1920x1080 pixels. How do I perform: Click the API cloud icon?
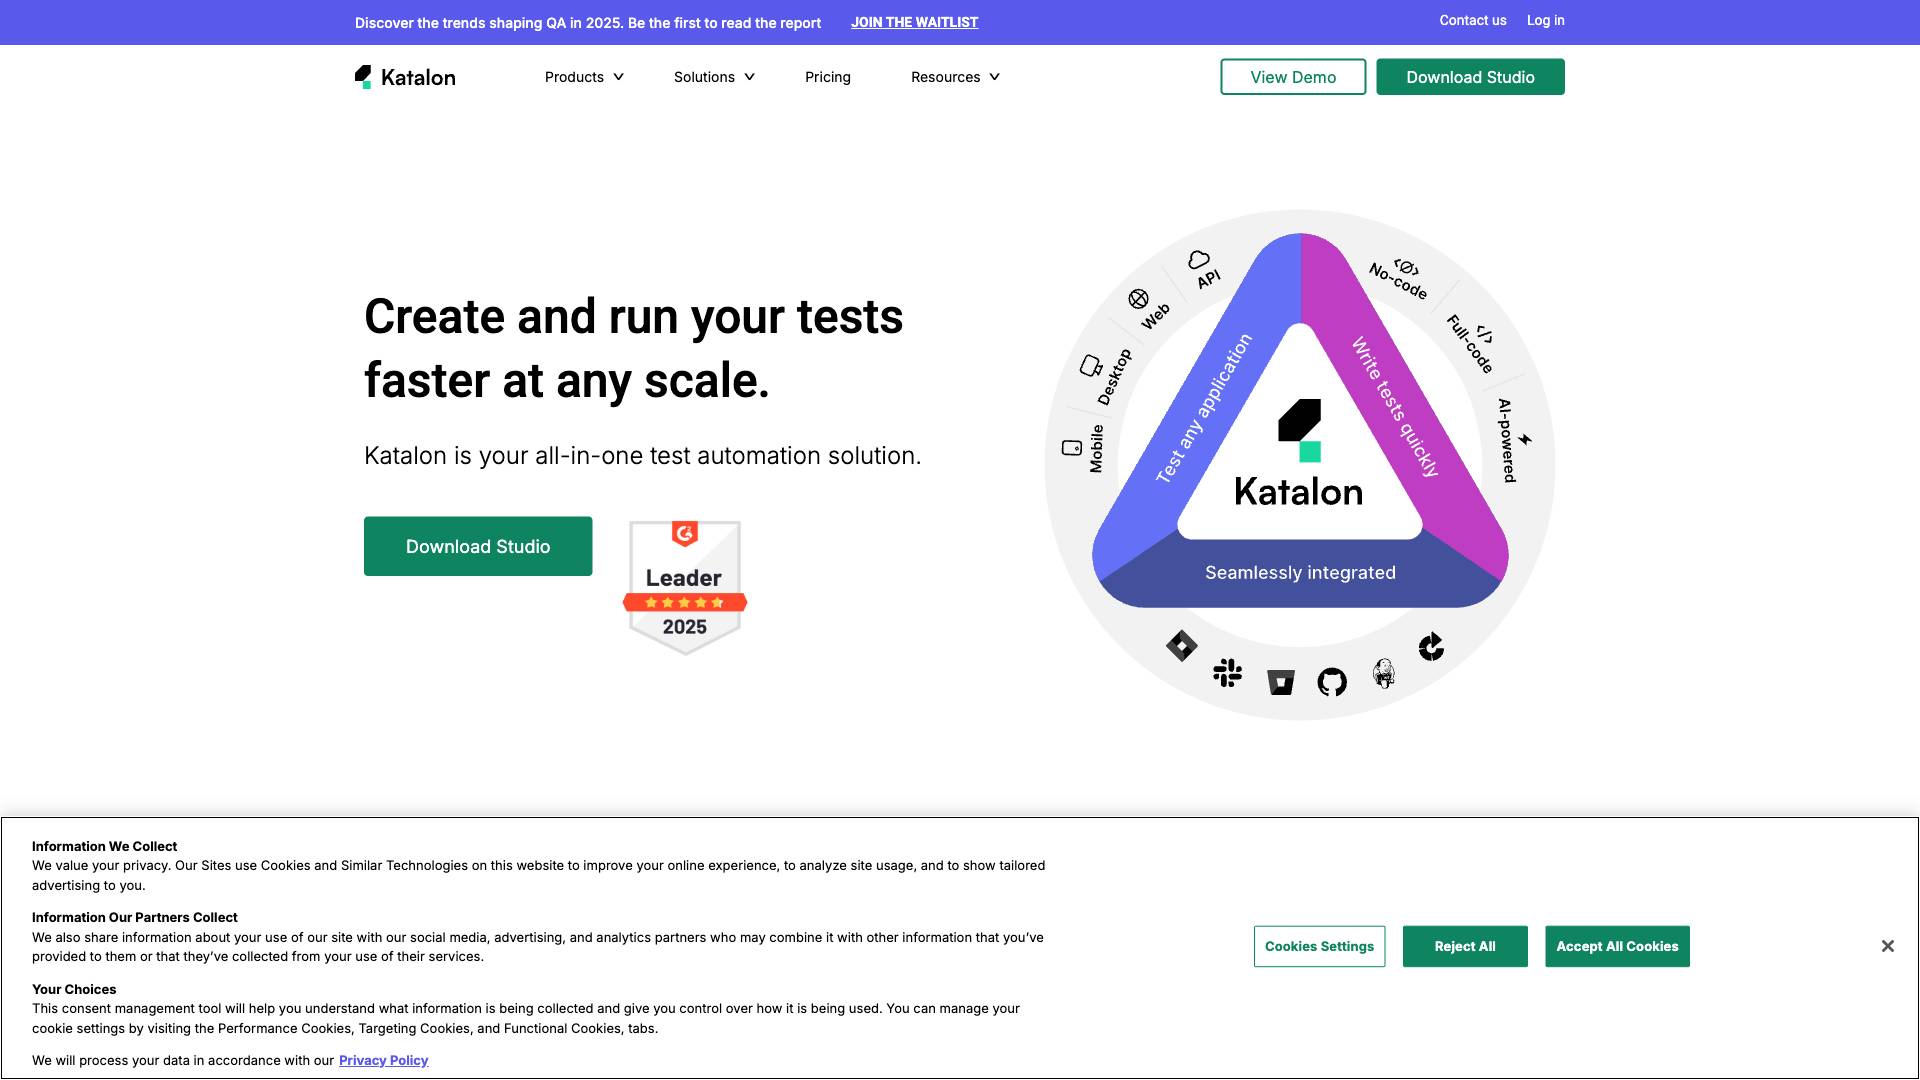[1198, 260]
